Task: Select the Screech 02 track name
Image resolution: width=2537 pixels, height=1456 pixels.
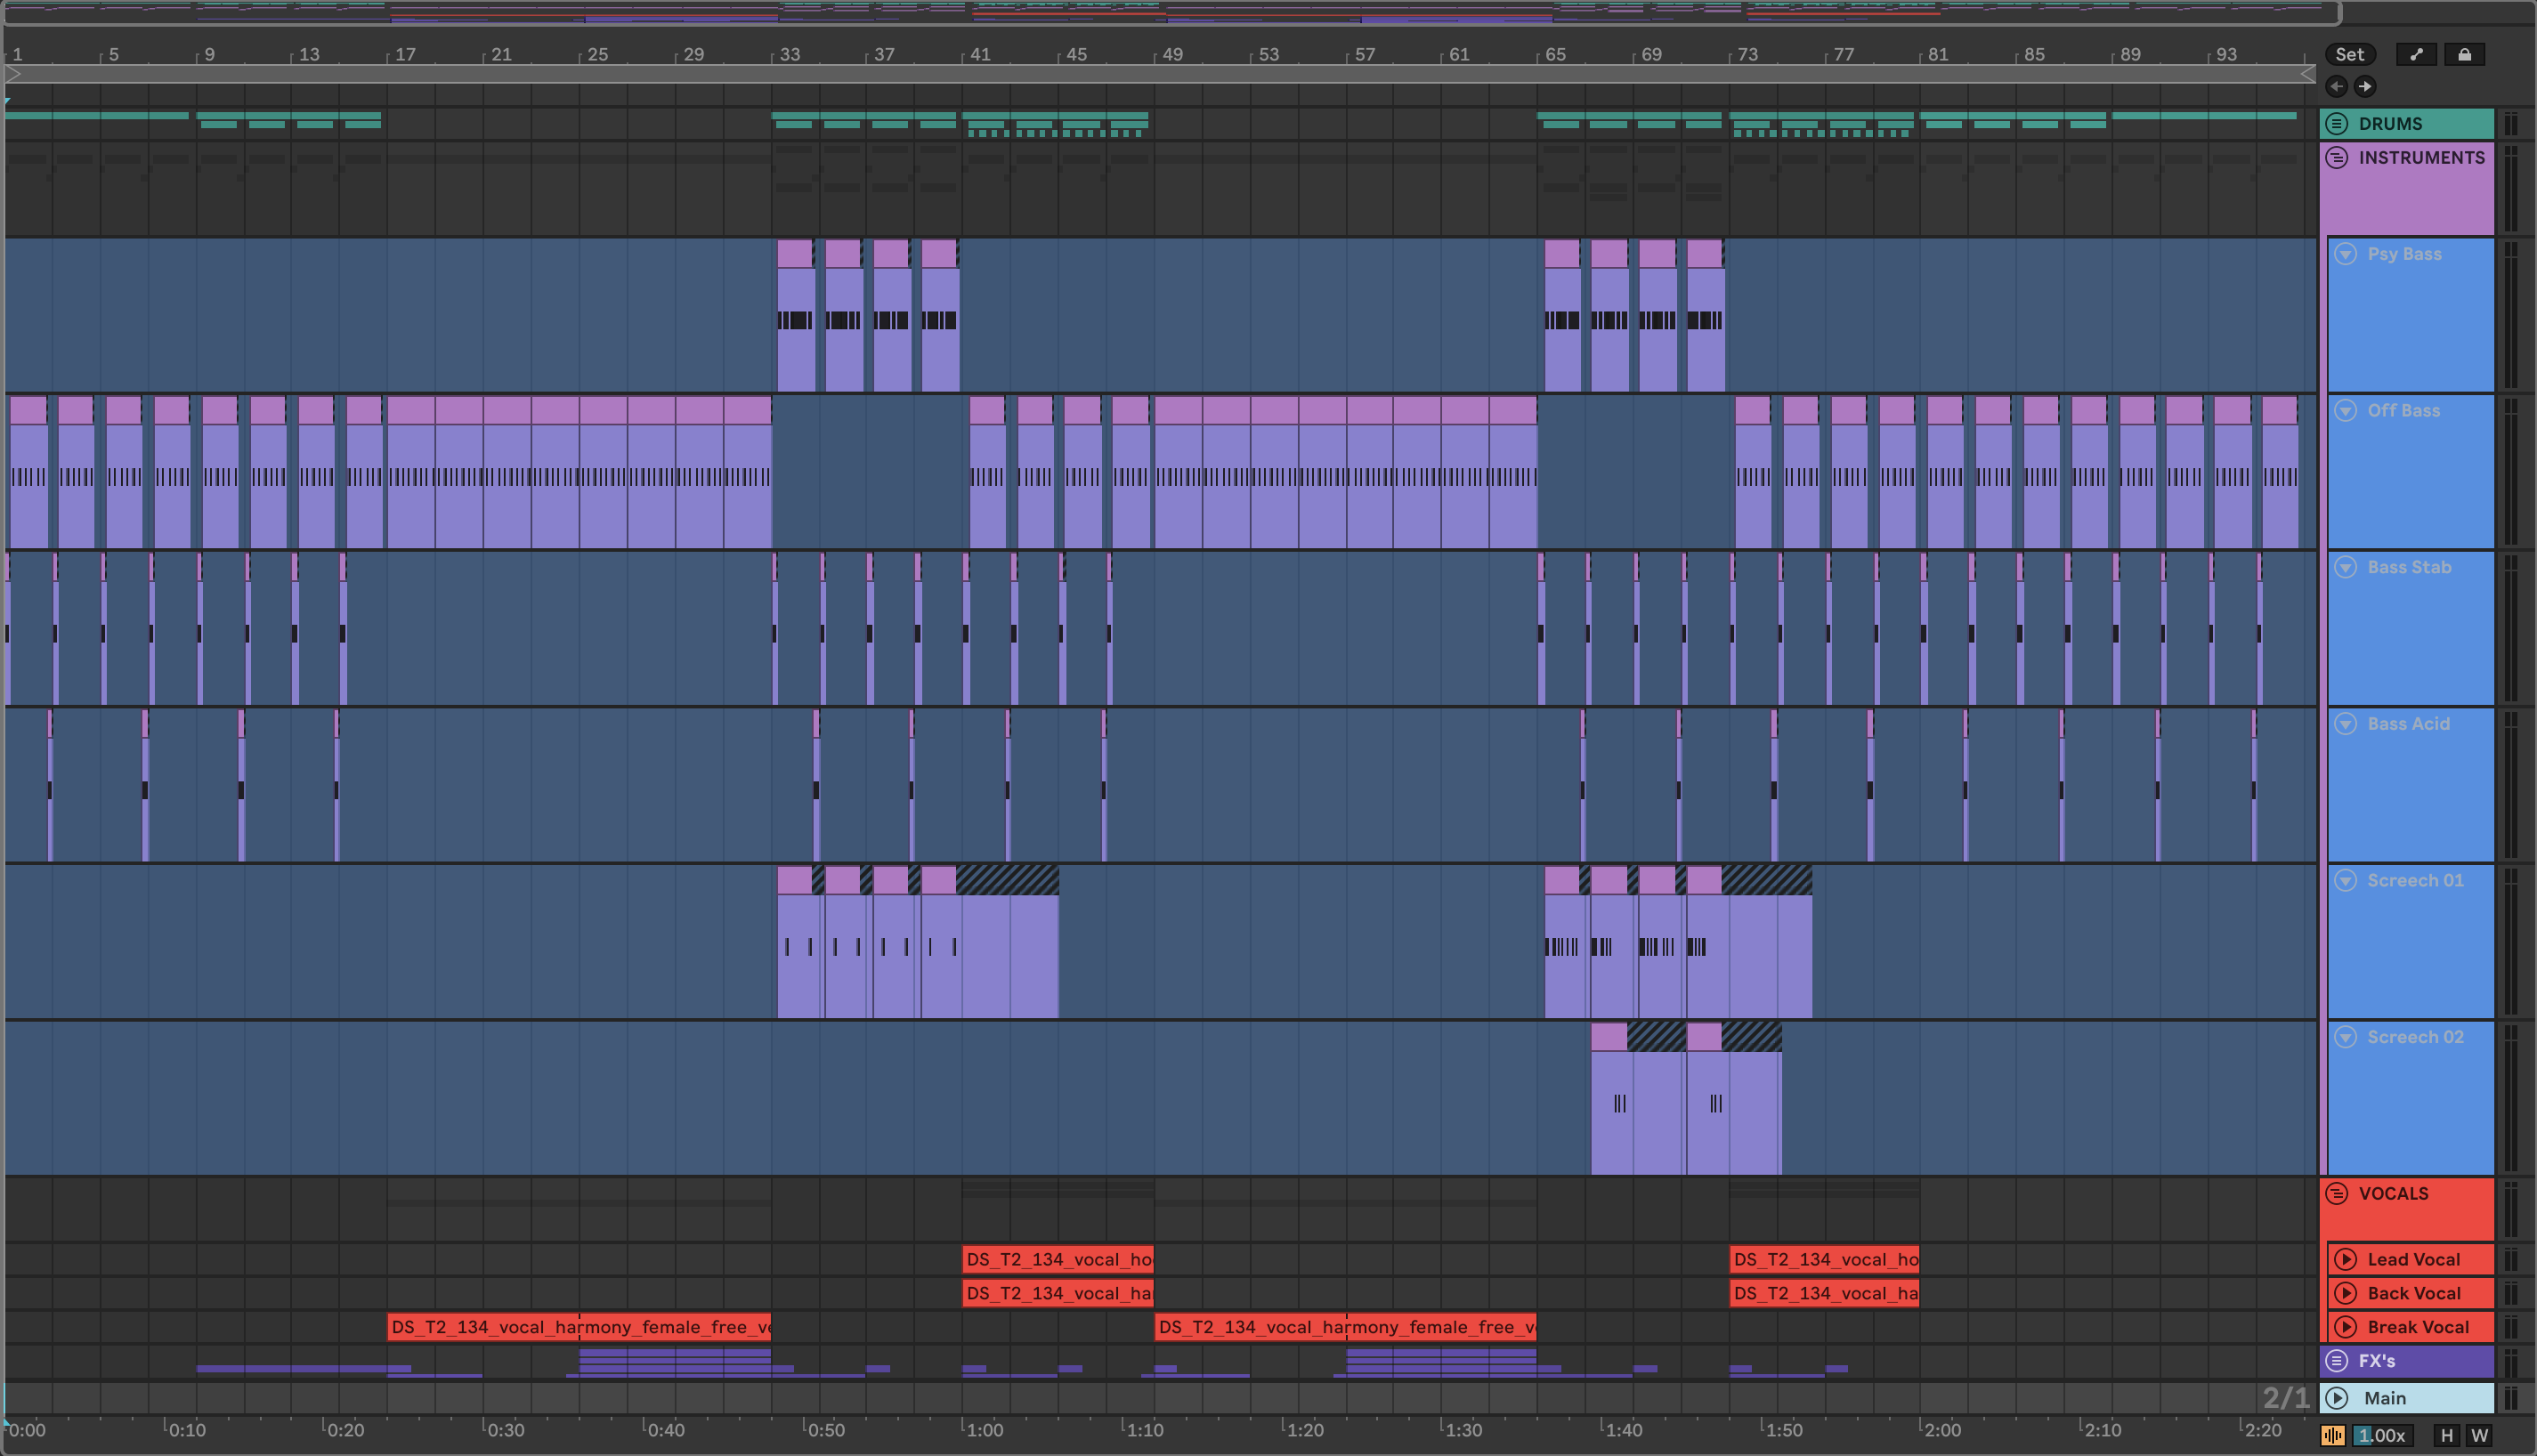Action: [x=2415, y=1037]
